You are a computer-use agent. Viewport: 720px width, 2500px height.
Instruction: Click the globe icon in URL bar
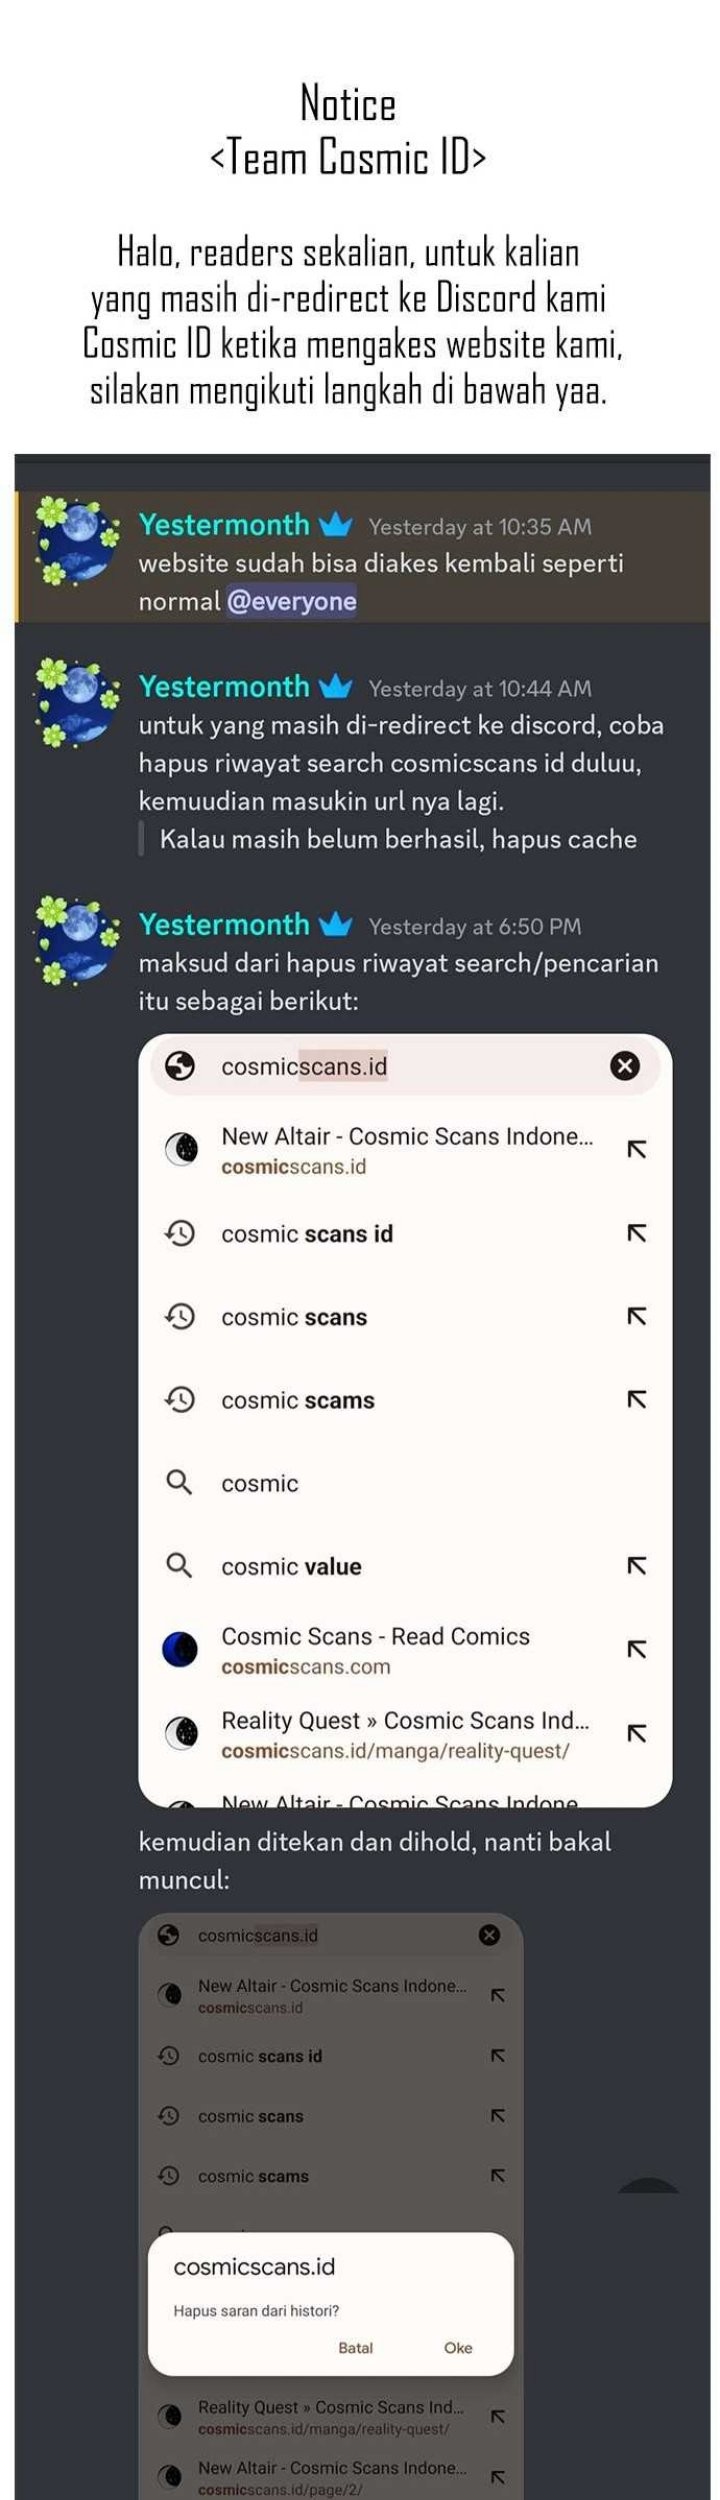(x=179, y=1066)
